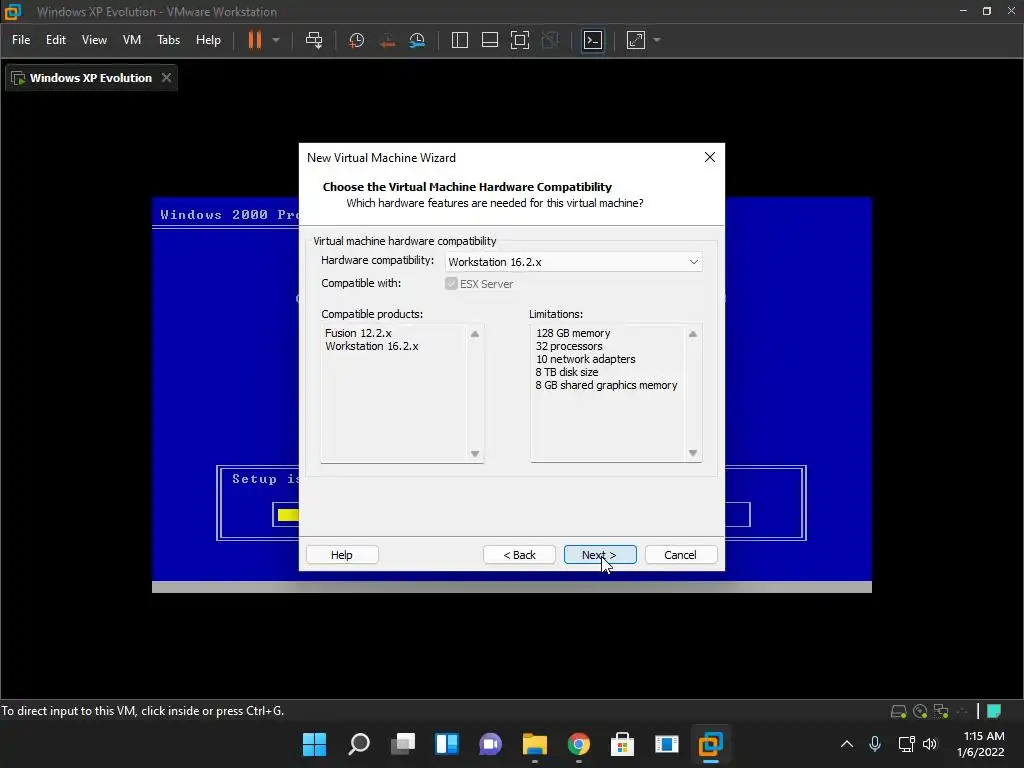Click the Unity mode icon

point(551,40)
